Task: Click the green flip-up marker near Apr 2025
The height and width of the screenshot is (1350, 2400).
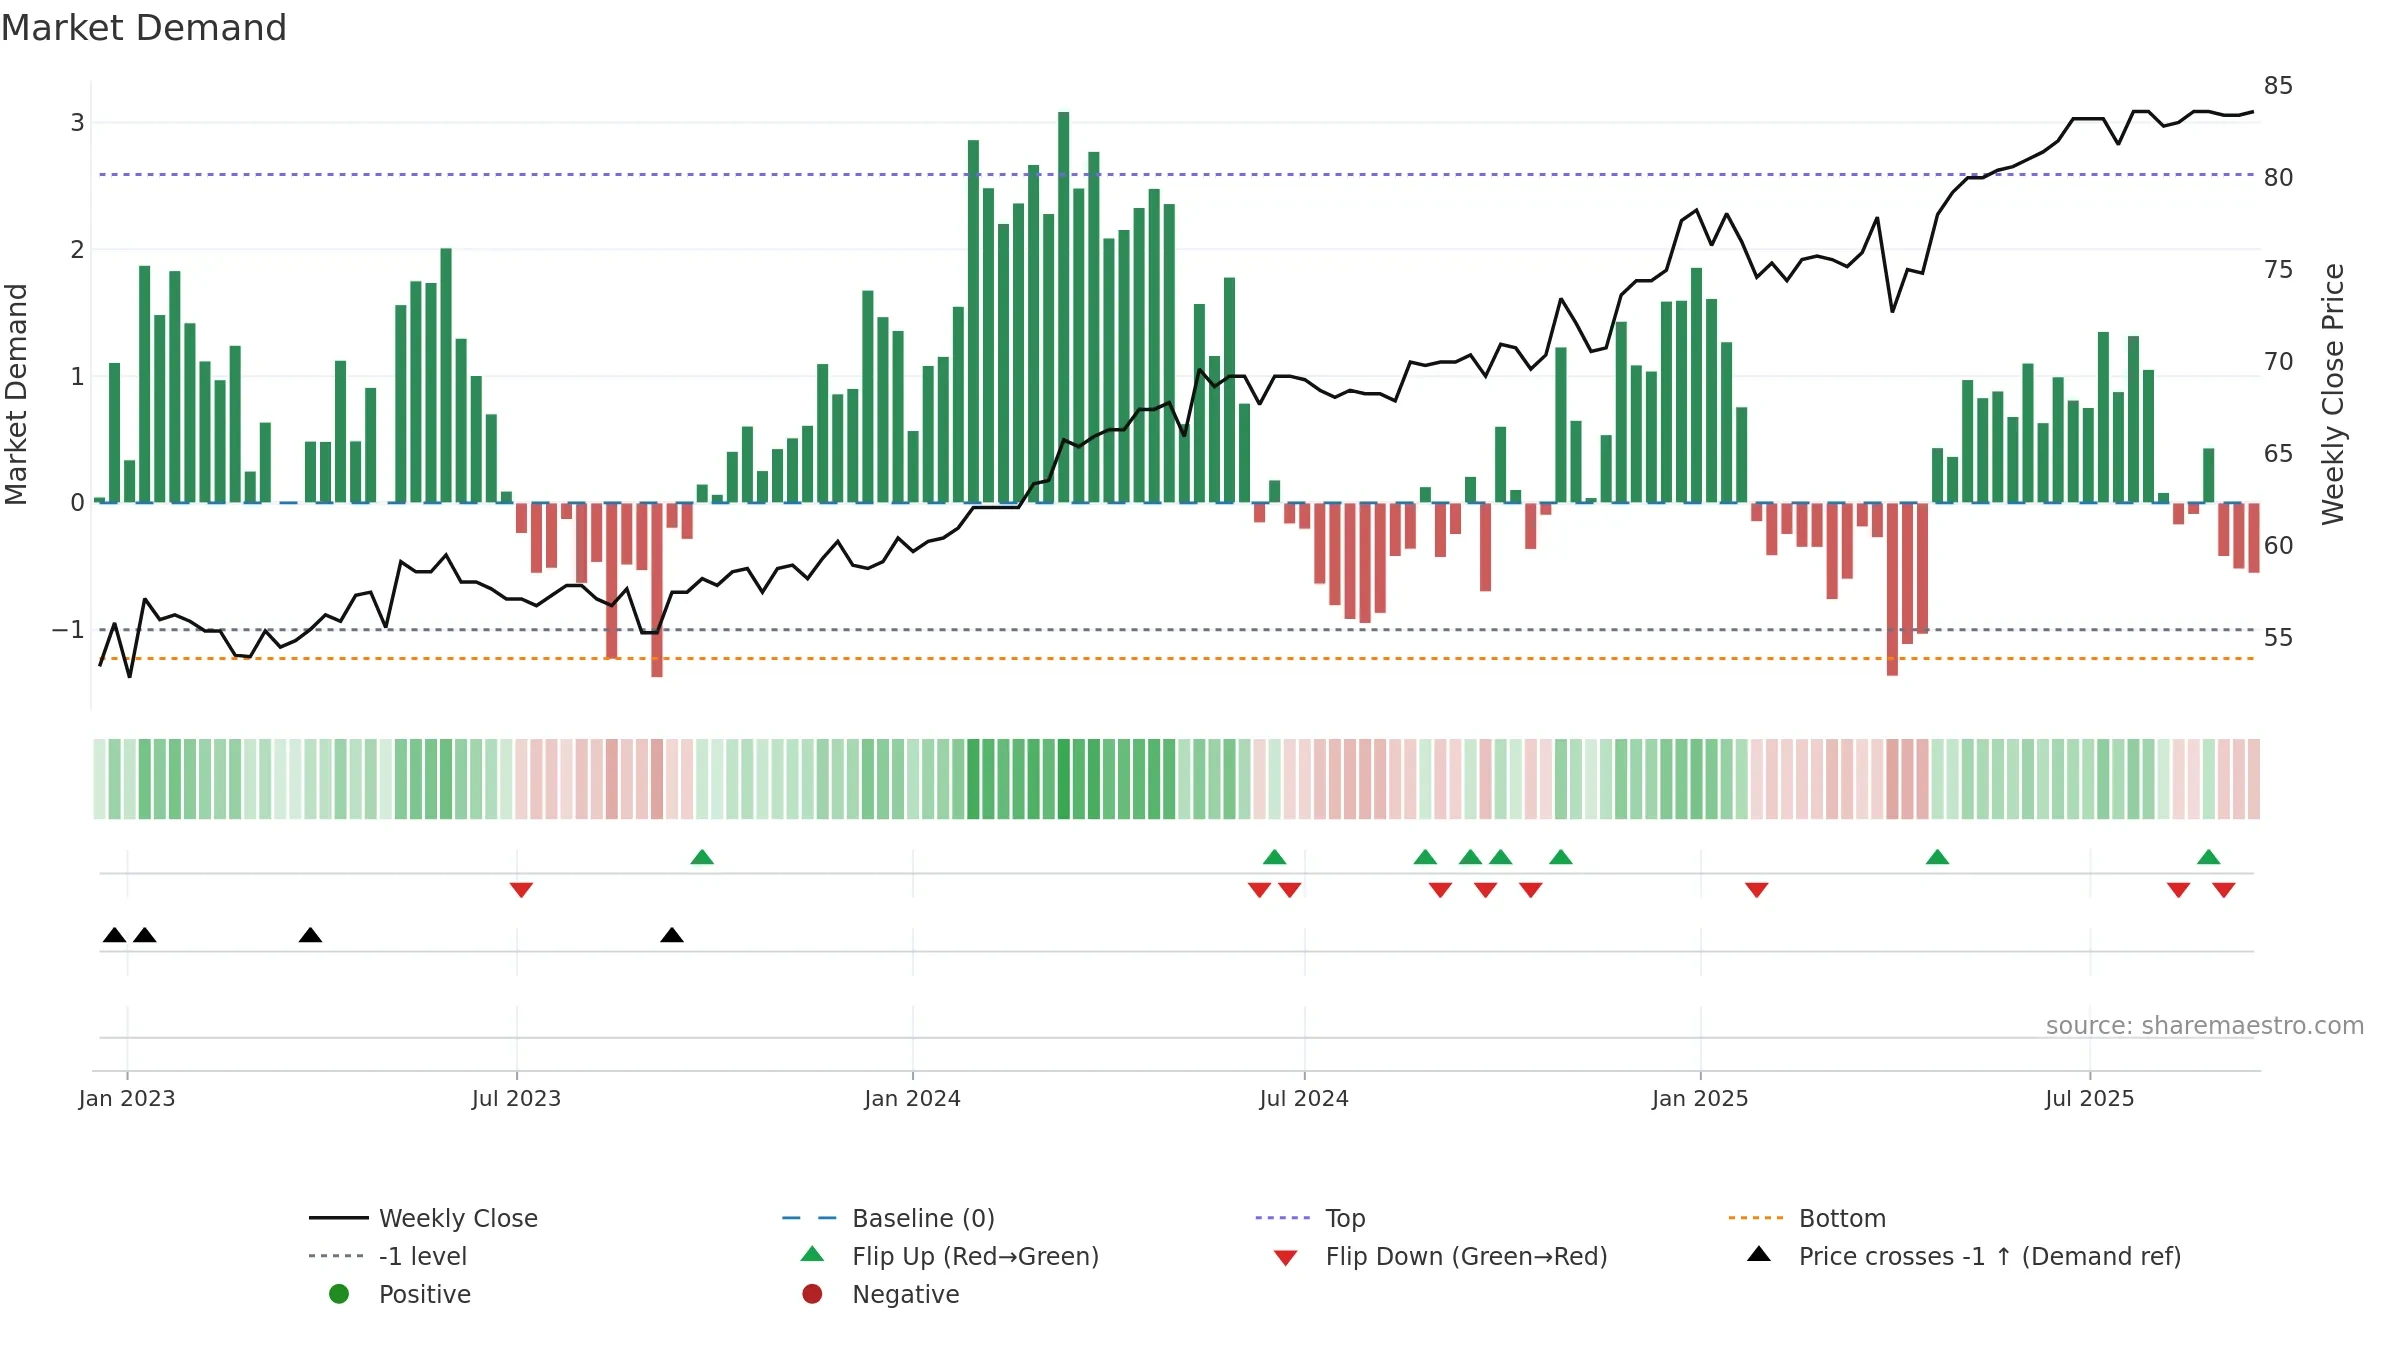Action: [x=1938, y=857]
